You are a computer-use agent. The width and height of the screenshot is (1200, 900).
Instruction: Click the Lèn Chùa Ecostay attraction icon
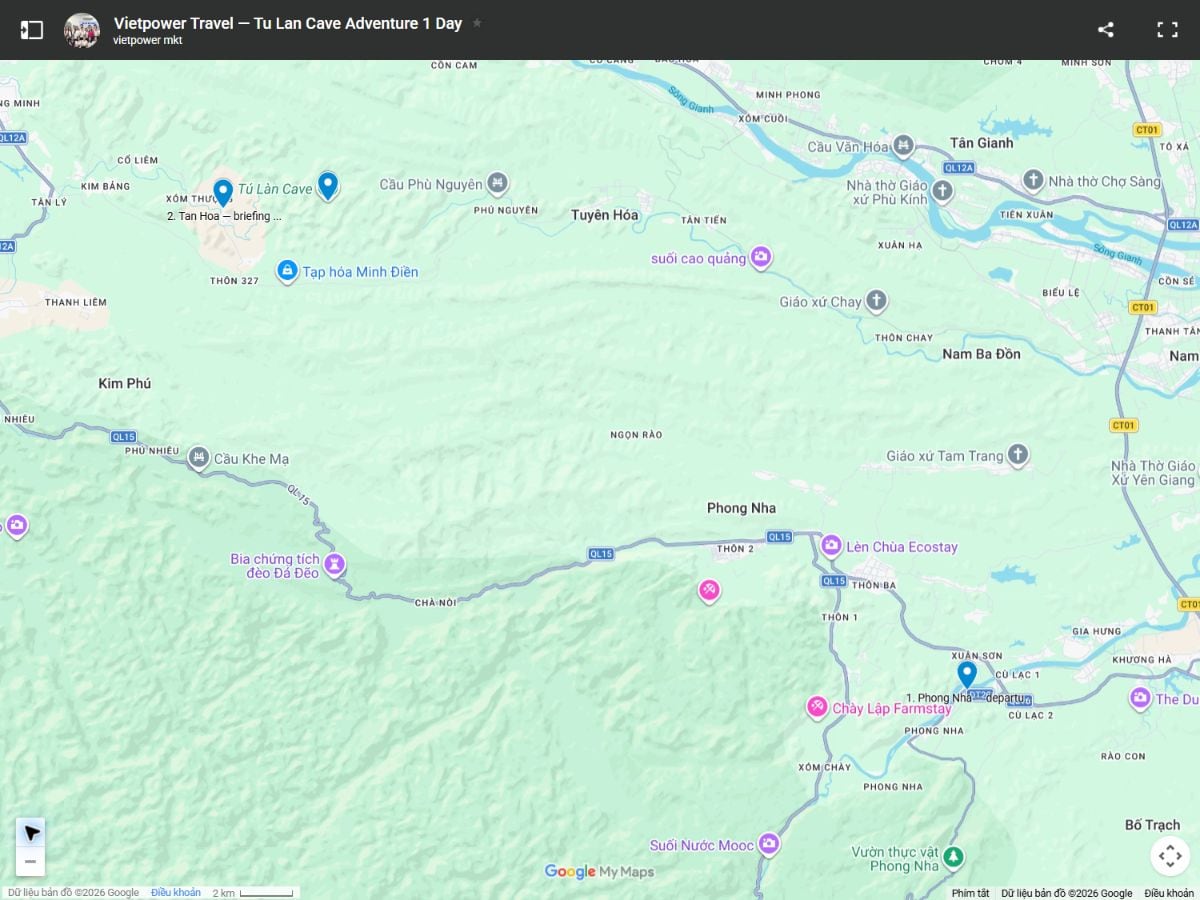831,546
